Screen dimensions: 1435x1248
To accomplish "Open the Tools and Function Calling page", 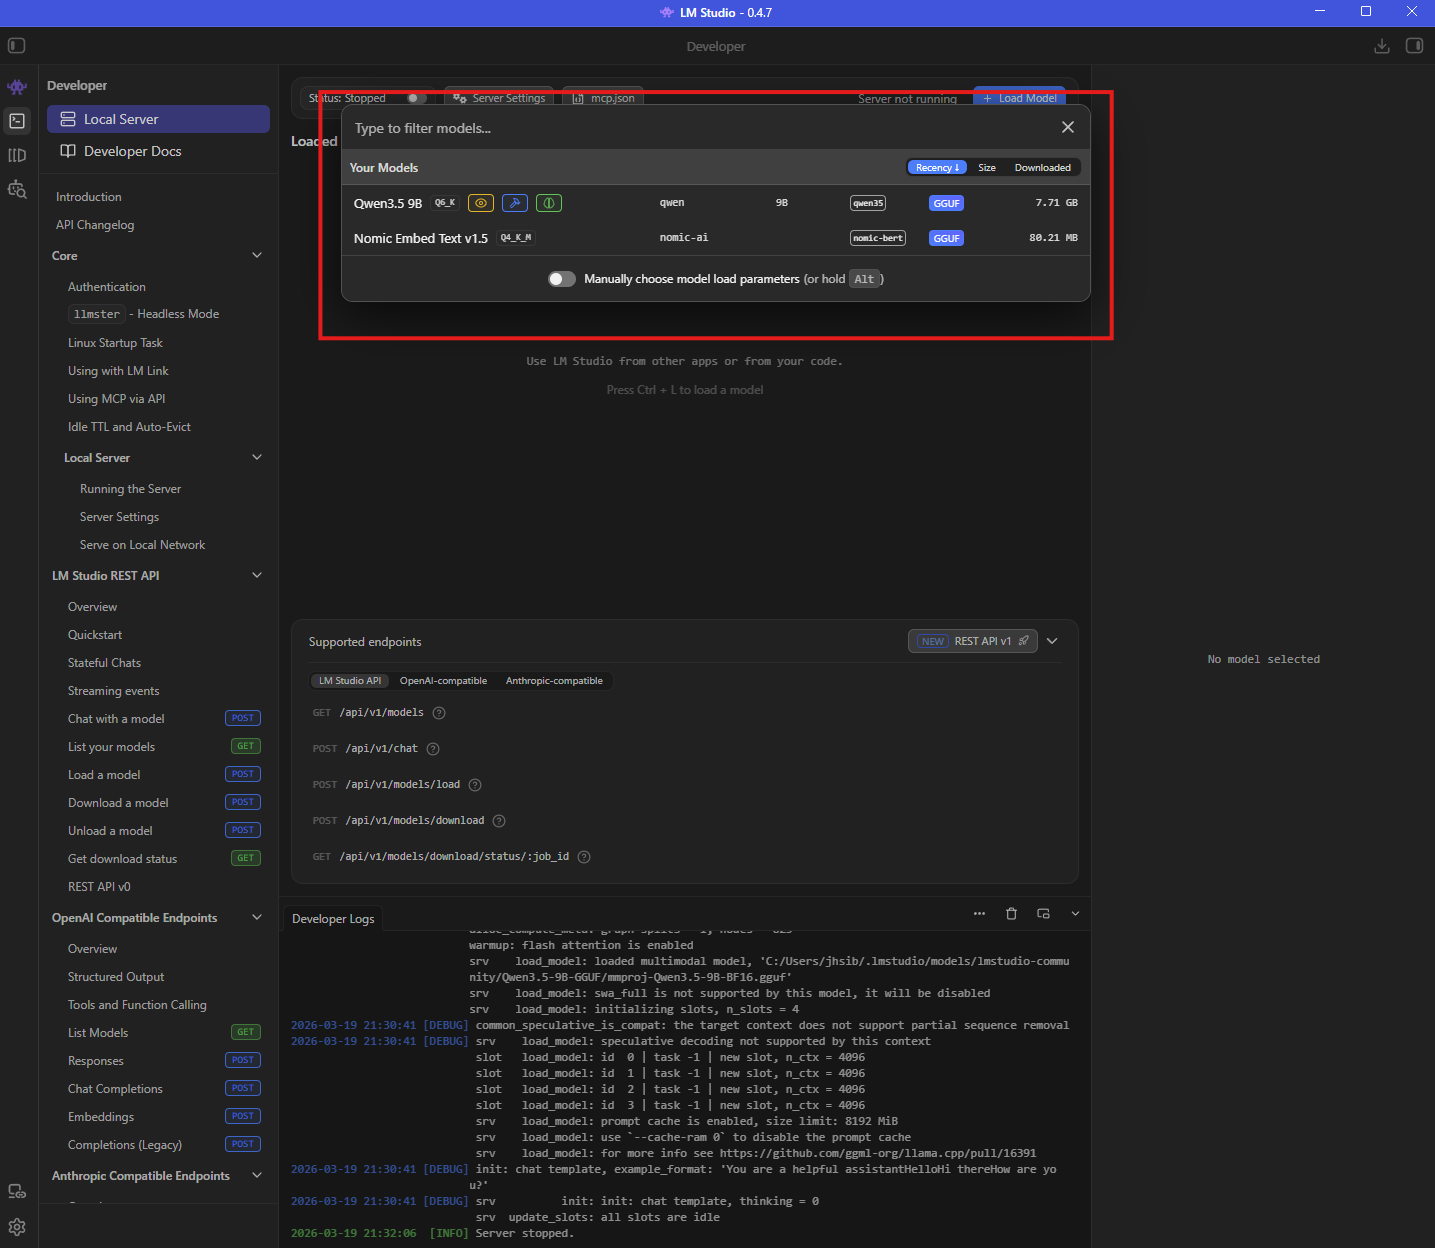I will click(x=137, y=1005).
